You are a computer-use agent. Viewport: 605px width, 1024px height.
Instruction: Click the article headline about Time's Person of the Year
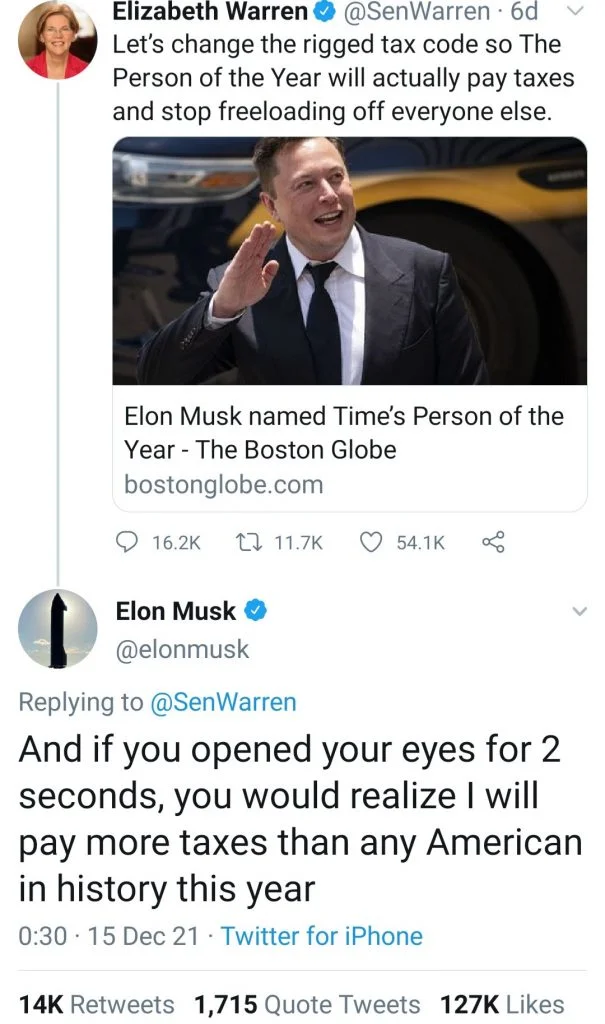click(x=344, y=432)
